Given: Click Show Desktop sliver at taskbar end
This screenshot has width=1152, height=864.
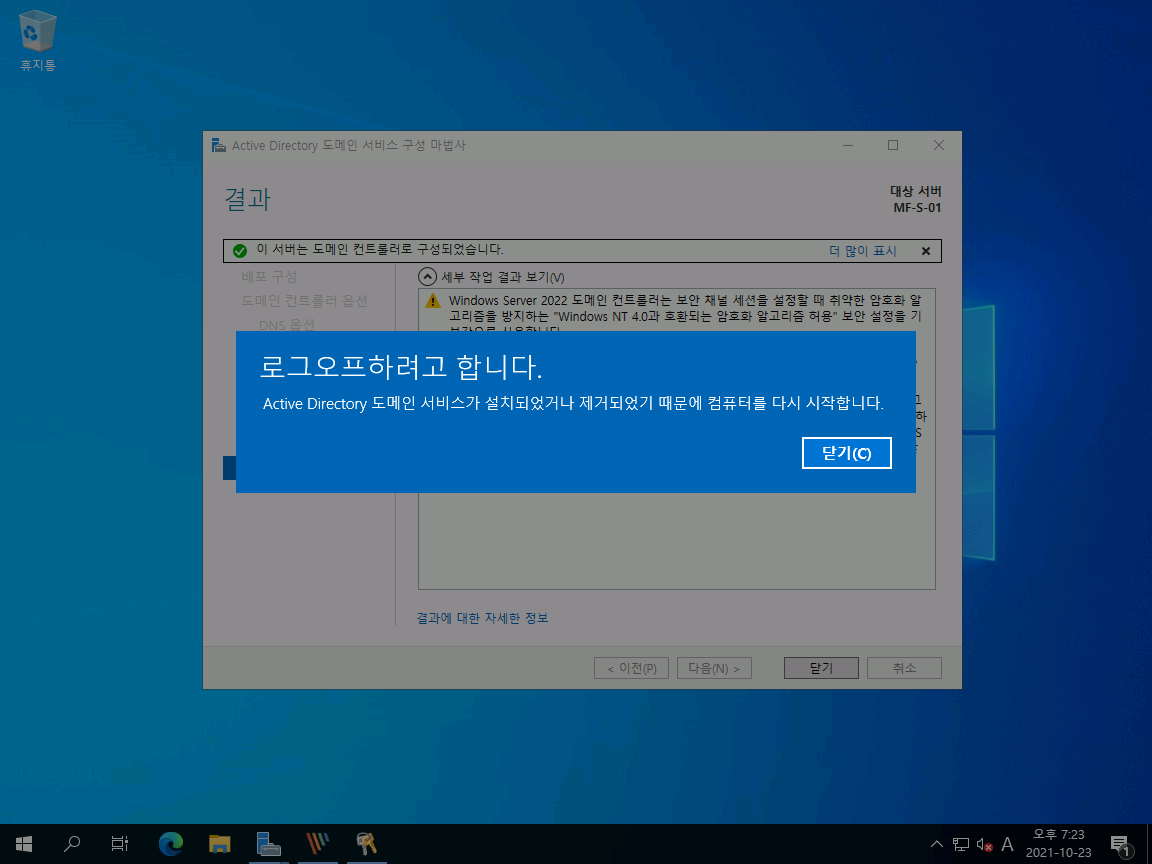Looking at the screenshot, I should click(1148, 844).
